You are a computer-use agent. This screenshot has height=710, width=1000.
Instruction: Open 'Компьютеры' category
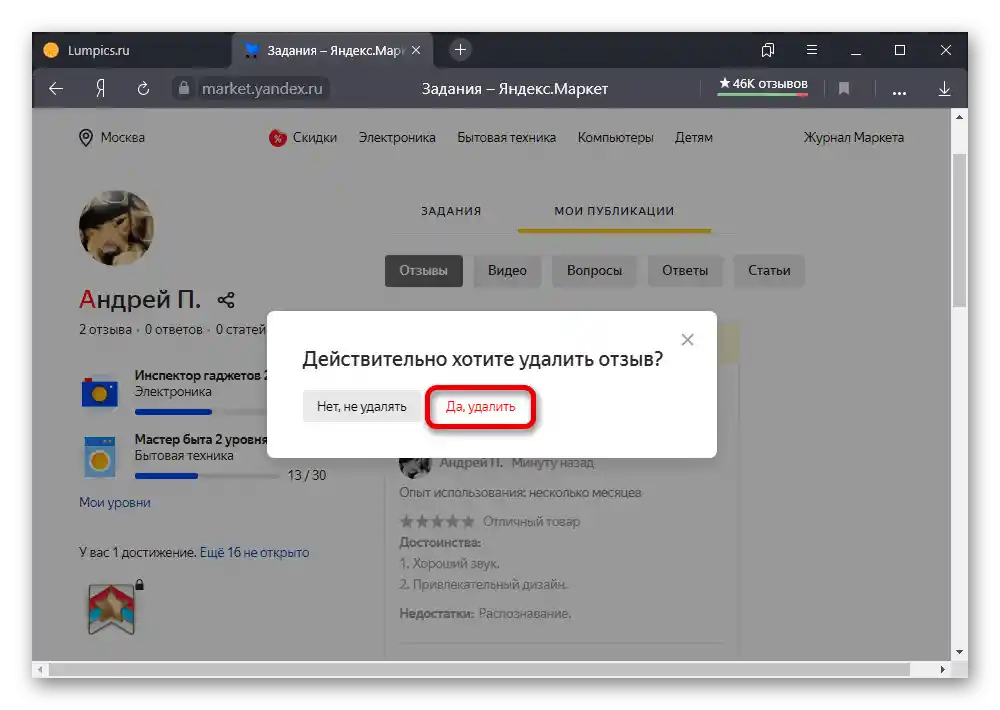tap(615, 138)
